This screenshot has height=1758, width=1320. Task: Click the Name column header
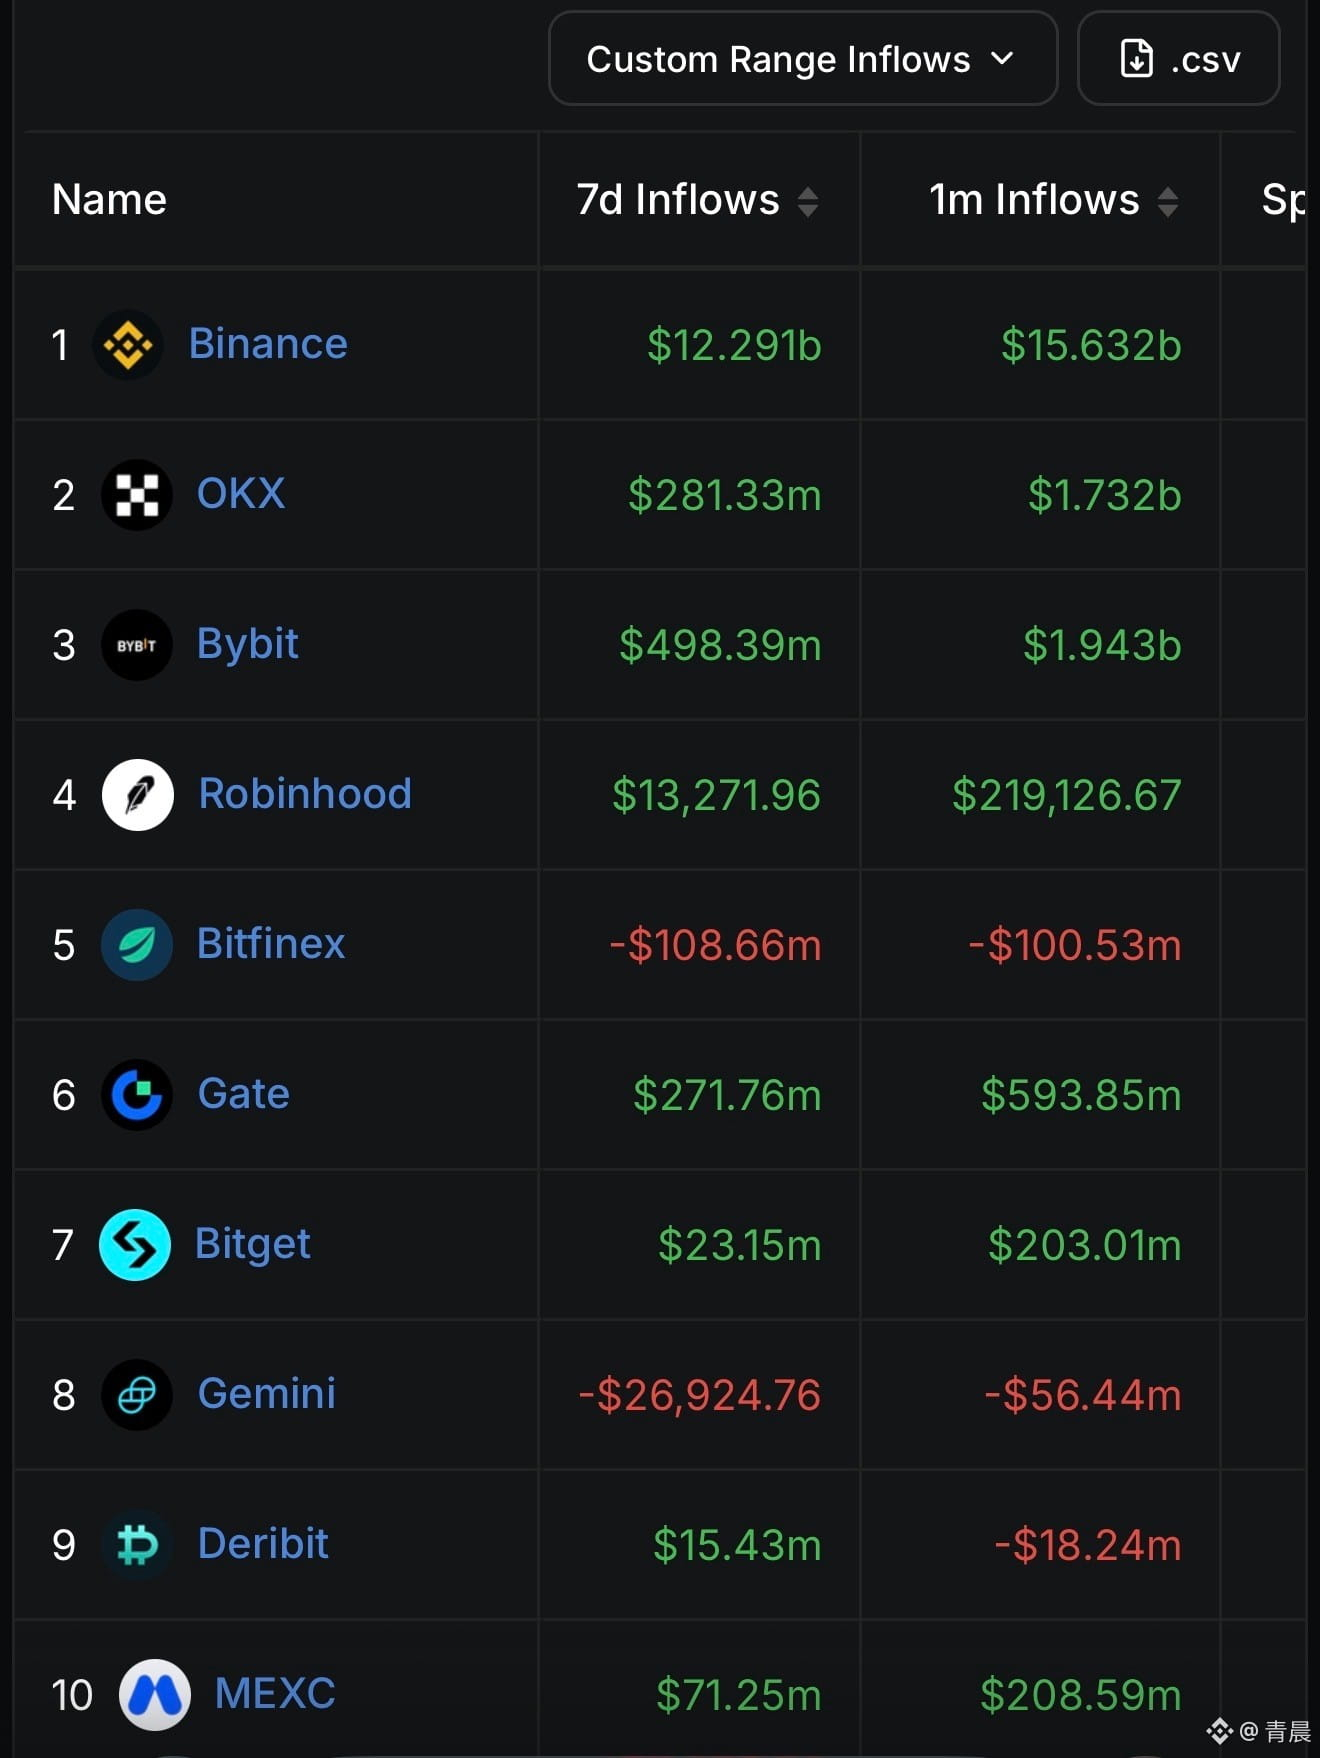pyautogui.click(x=109, y=200)
